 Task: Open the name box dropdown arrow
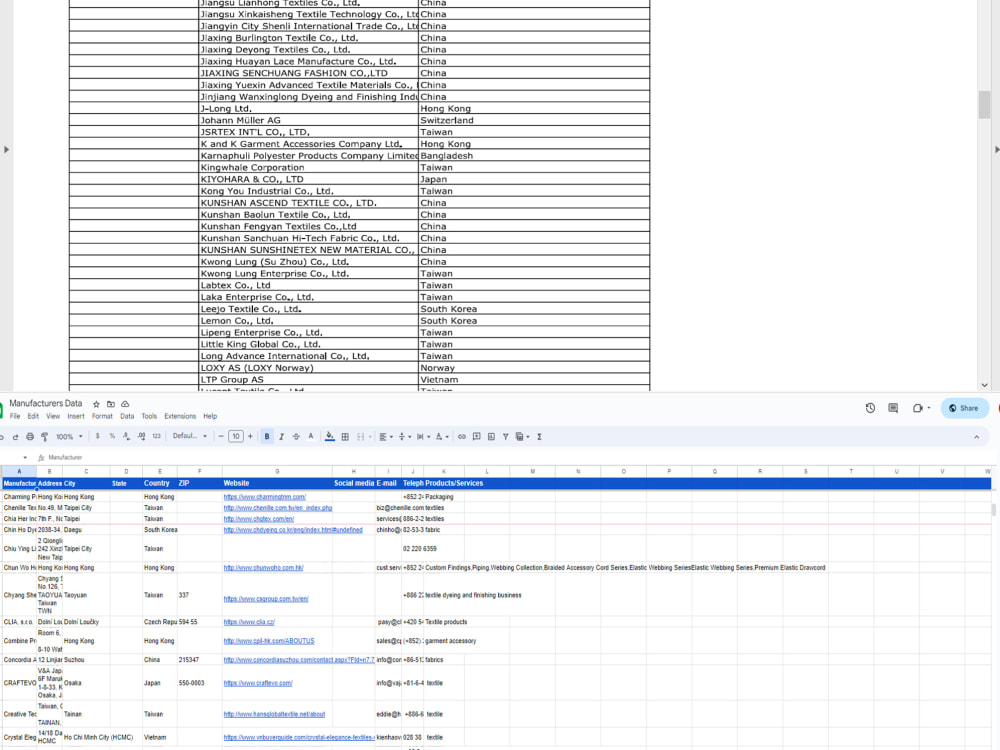(x=25, y=457)
